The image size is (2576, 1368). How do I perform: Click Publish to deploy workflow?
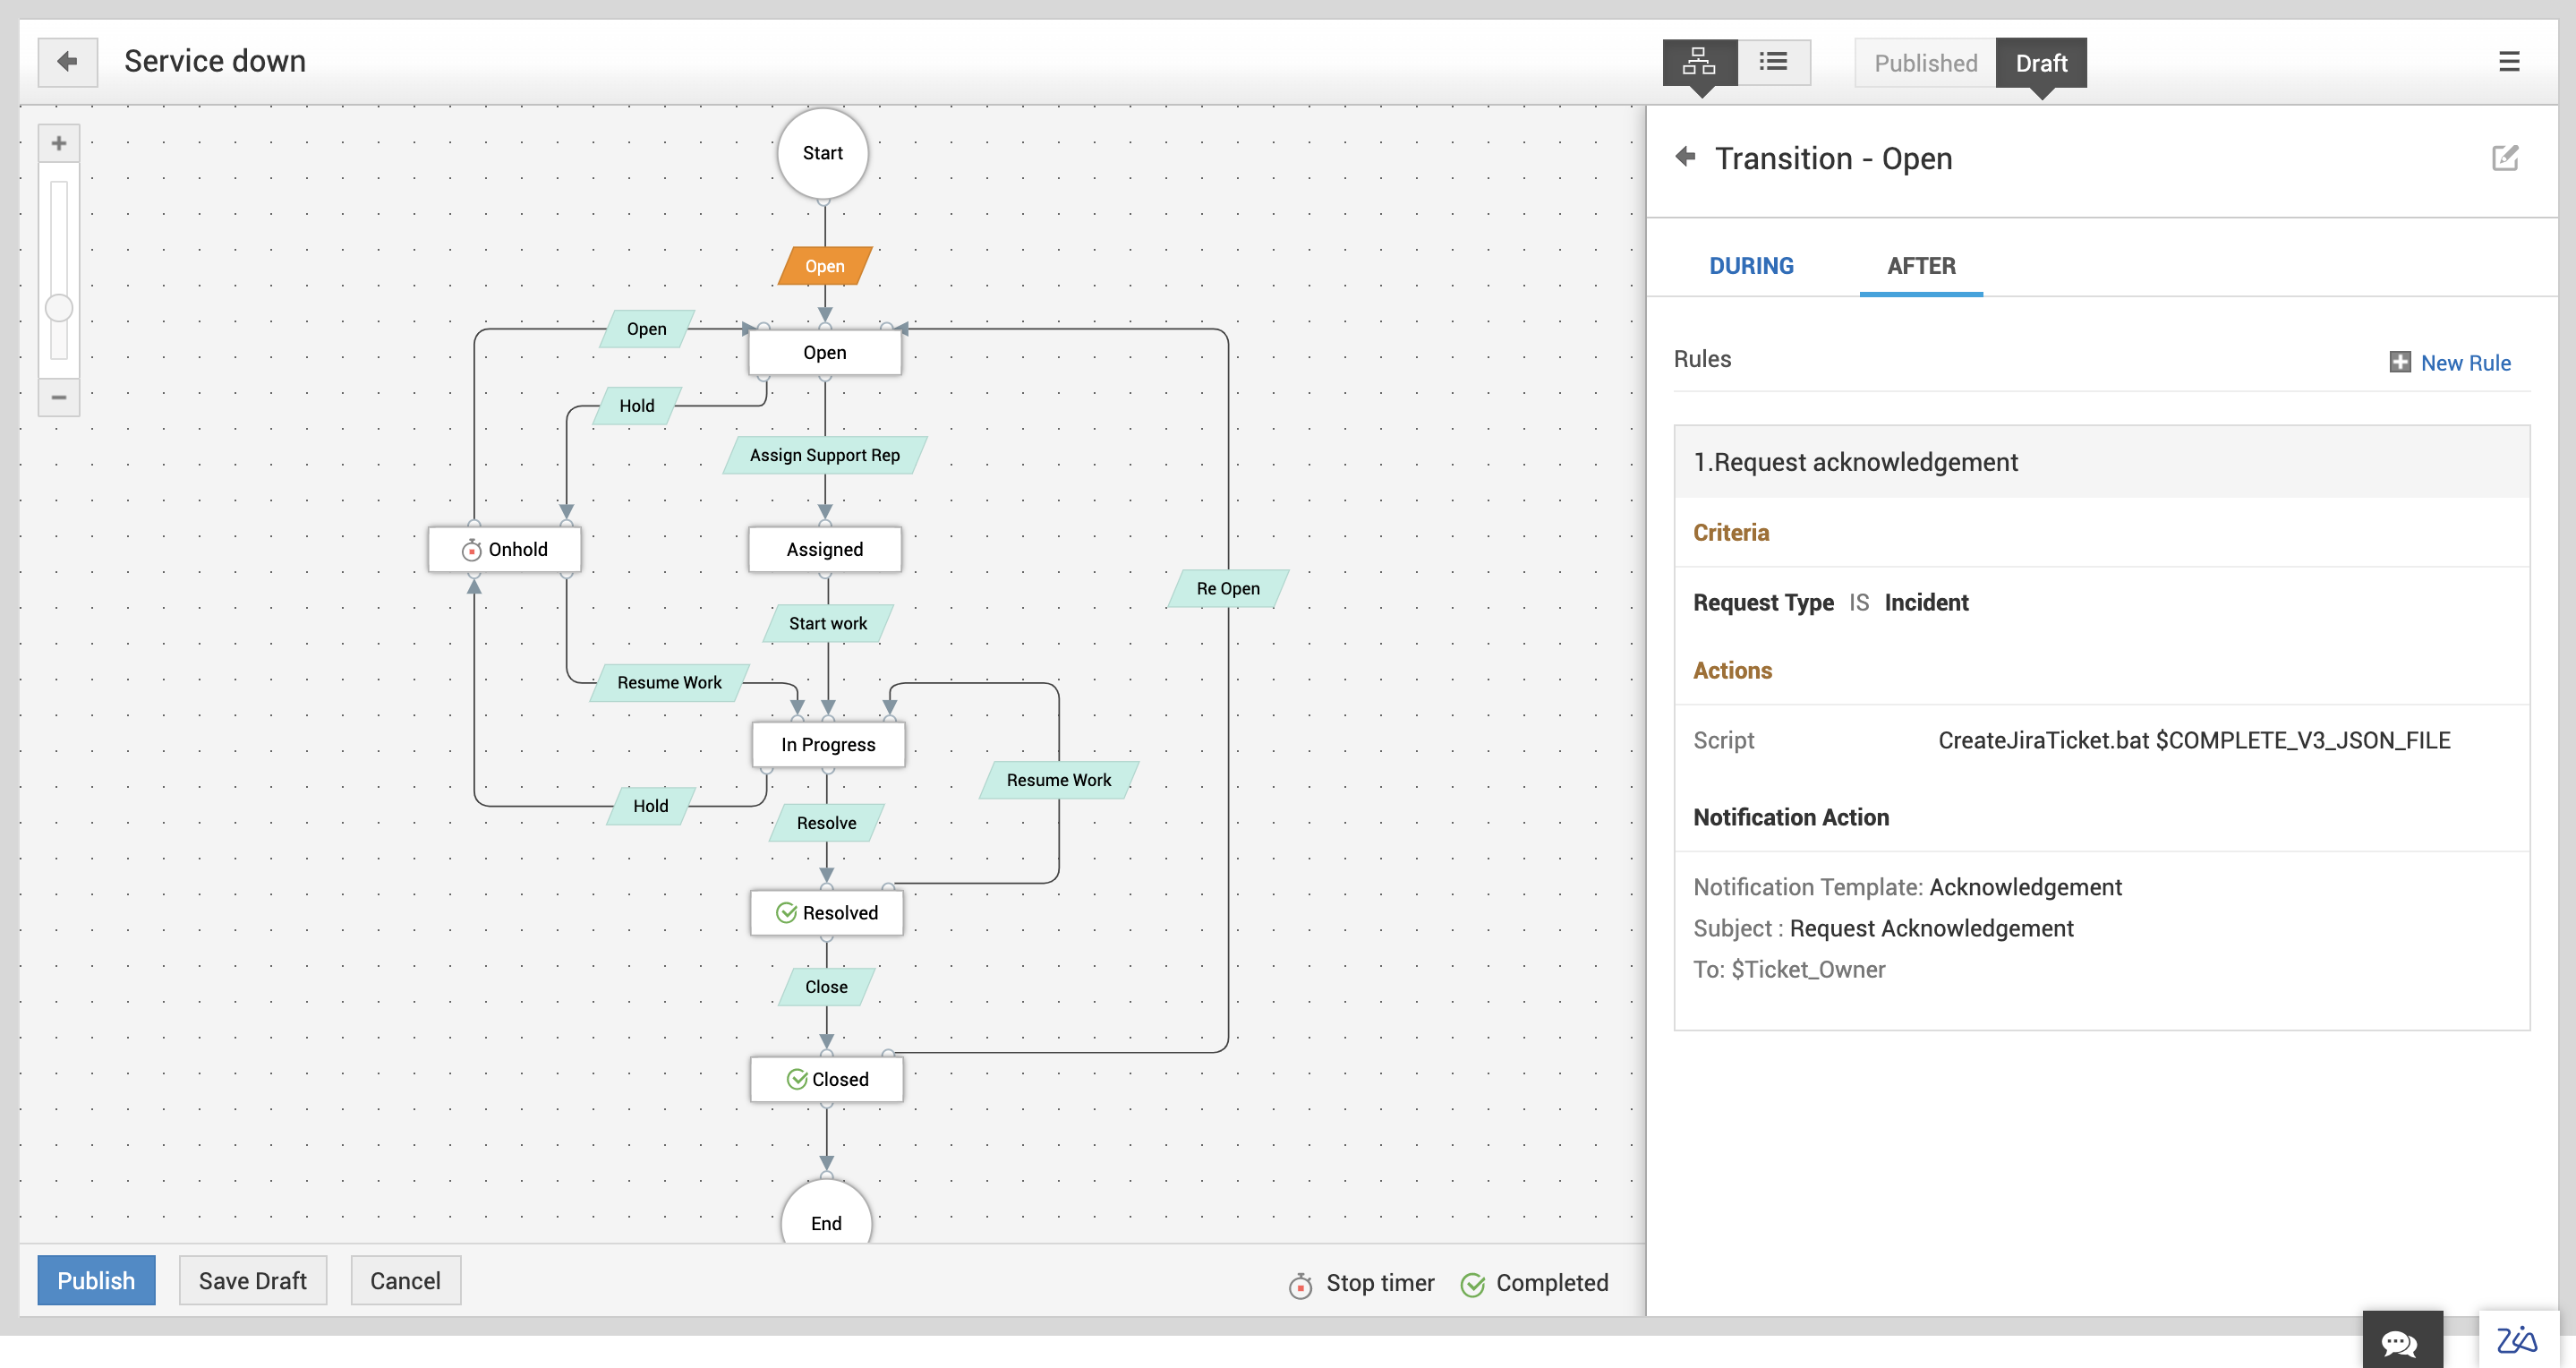[x=96, y=1281]
